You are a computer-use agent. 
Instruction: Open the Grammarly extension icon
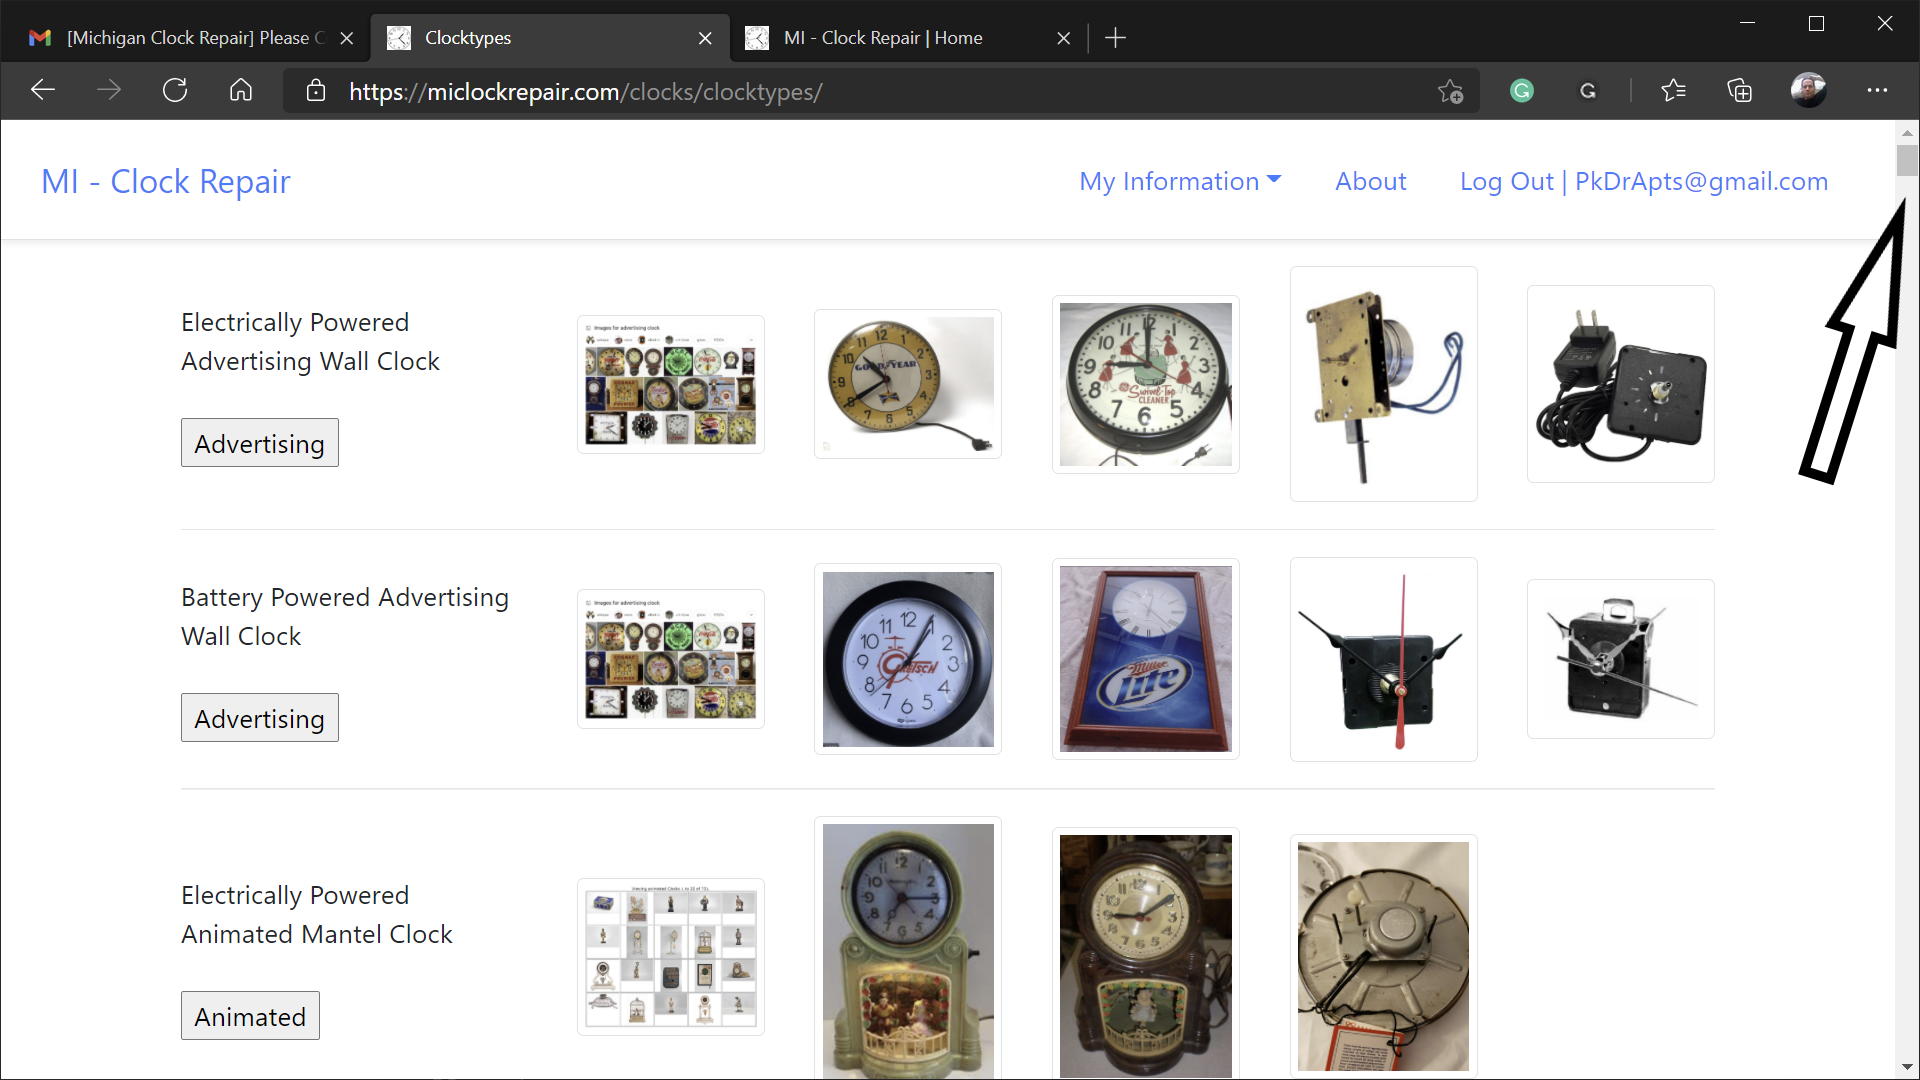coord(1521,91)
